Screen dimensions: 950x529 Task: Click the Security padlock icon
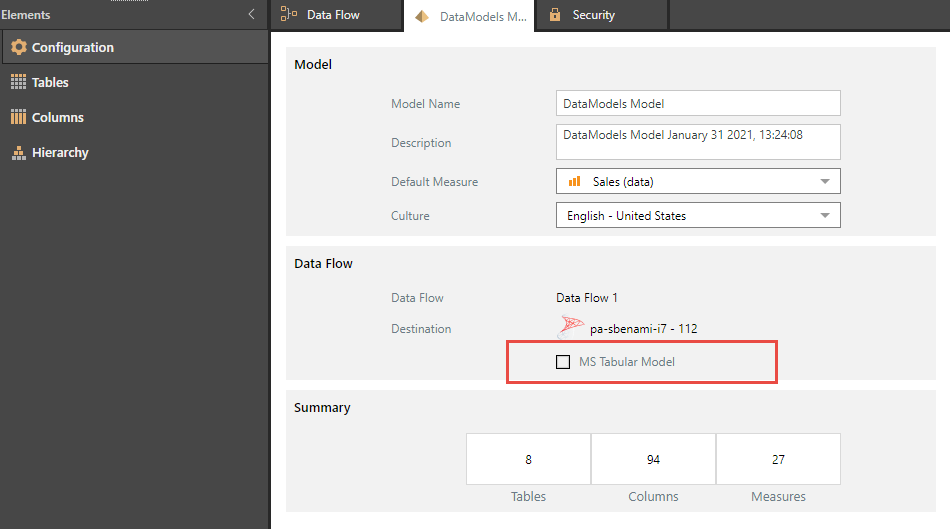[555, 15]
